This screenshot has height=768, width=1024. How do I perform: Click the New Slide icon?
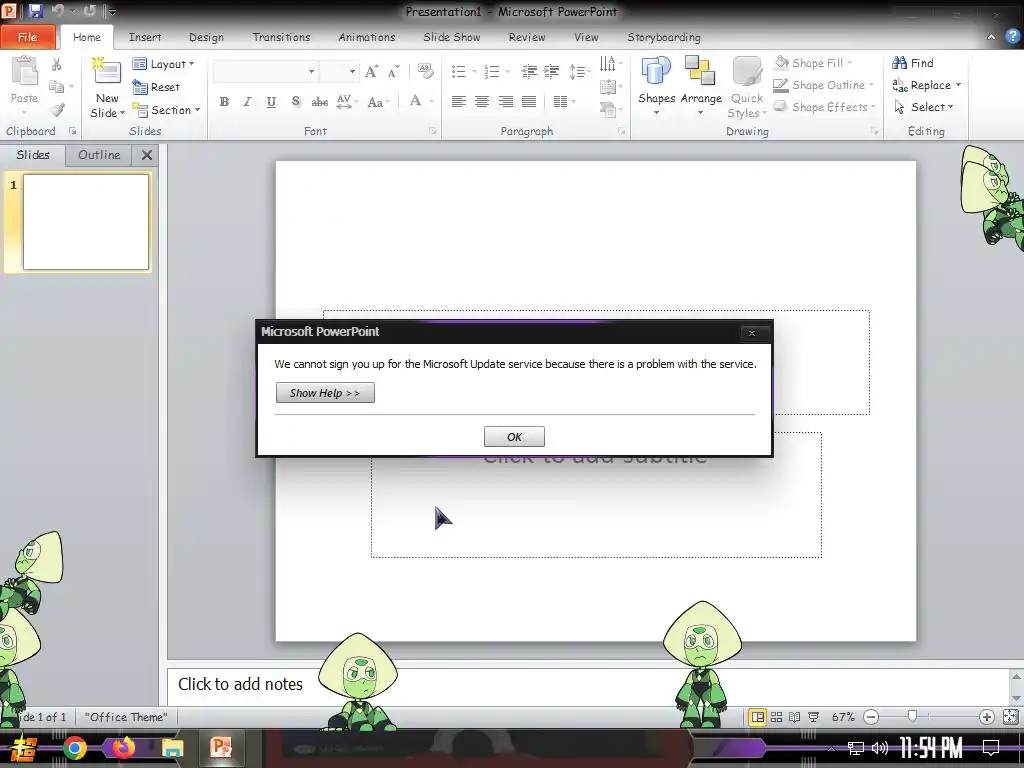click(106, 71)
